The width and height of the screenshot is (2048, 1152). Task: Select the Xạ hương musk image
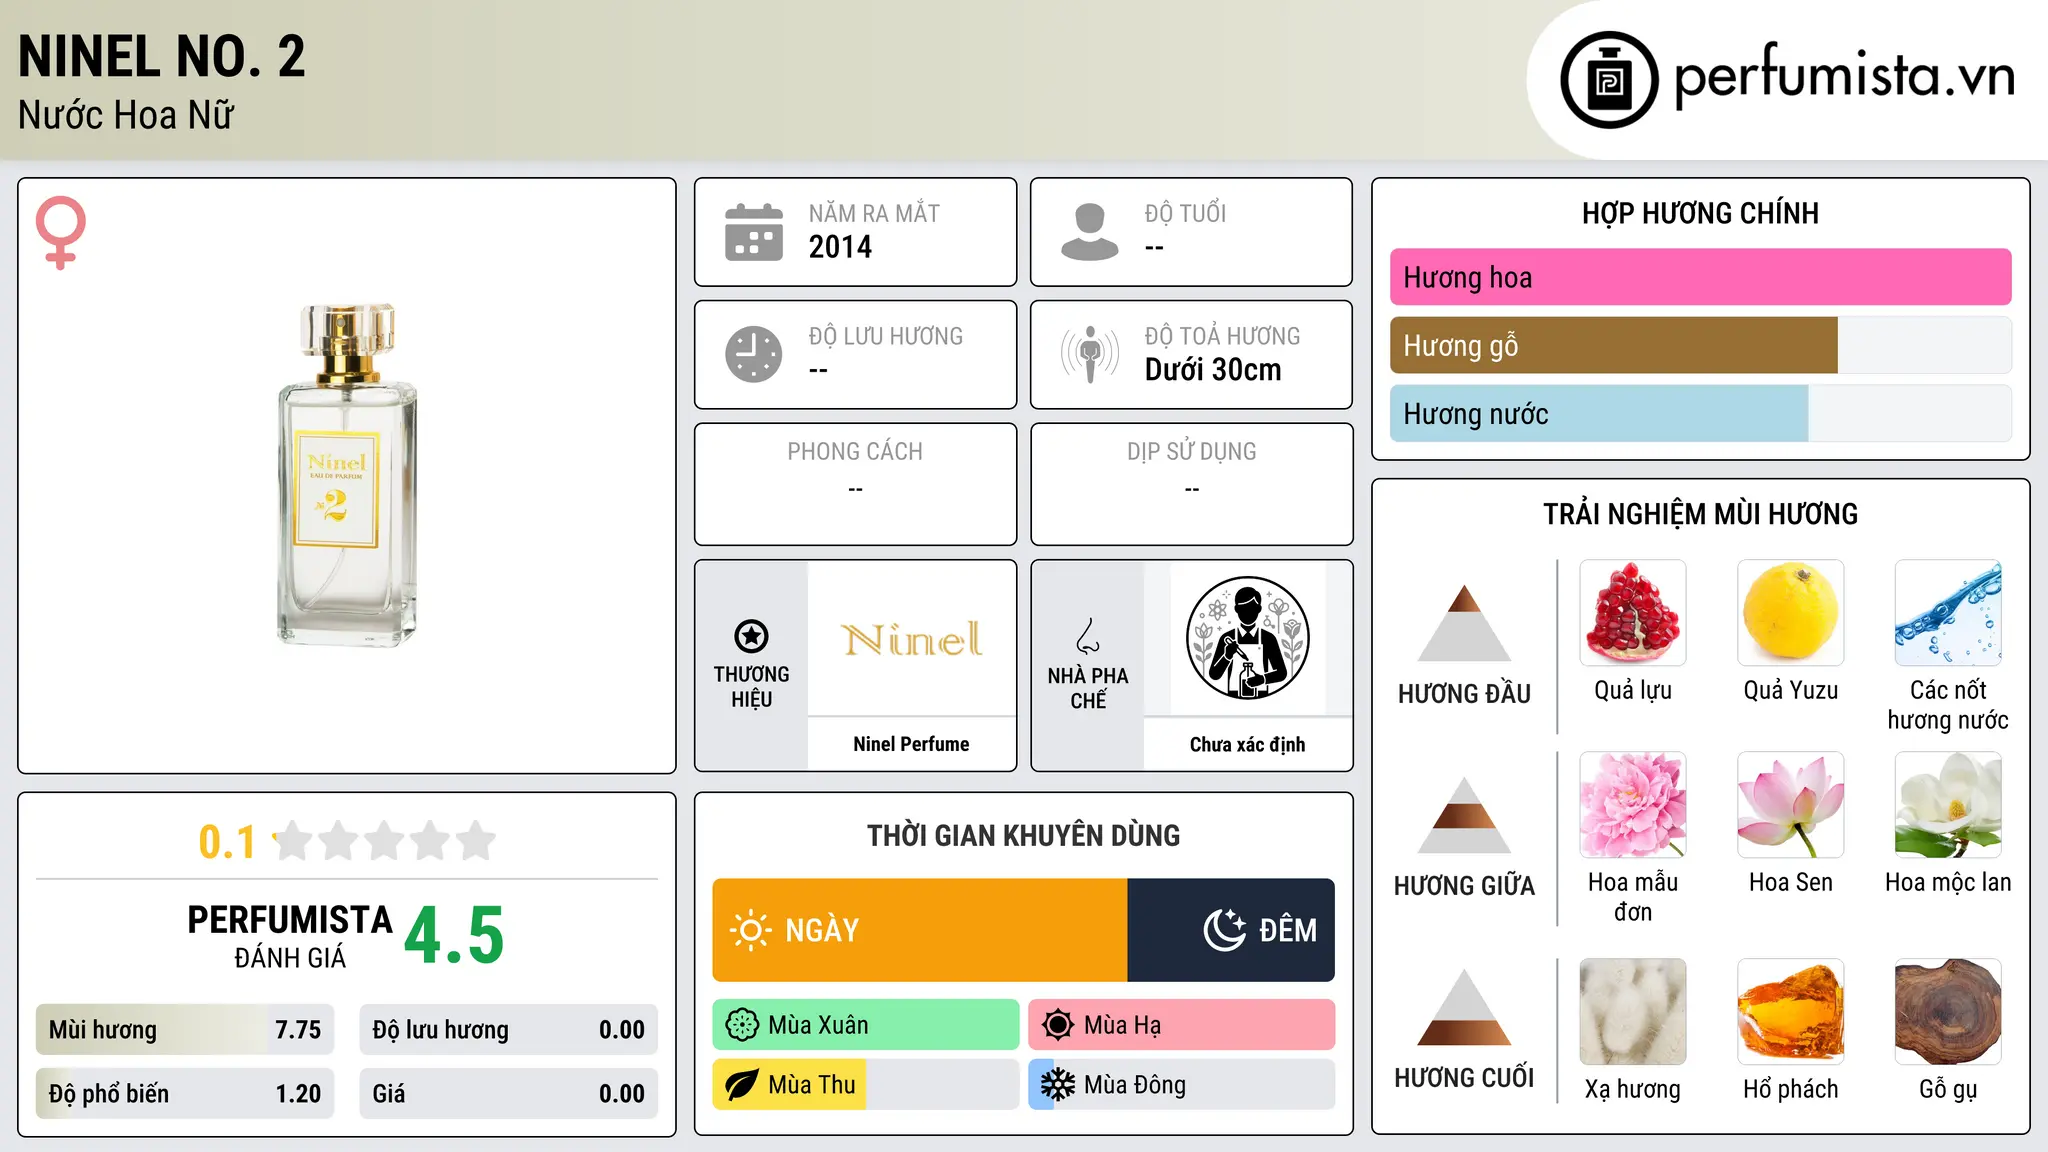(x=1633, y=1012)
